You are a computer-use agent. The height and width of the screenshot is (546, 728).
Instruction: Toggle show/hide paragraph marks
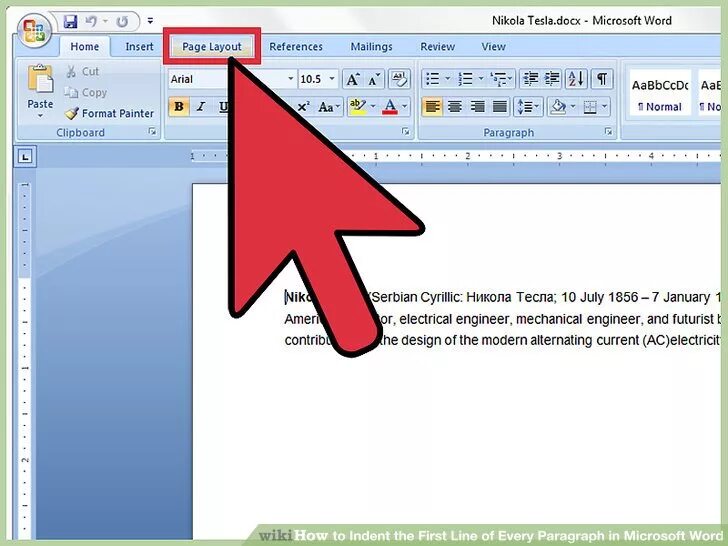(x=602, y=79)
